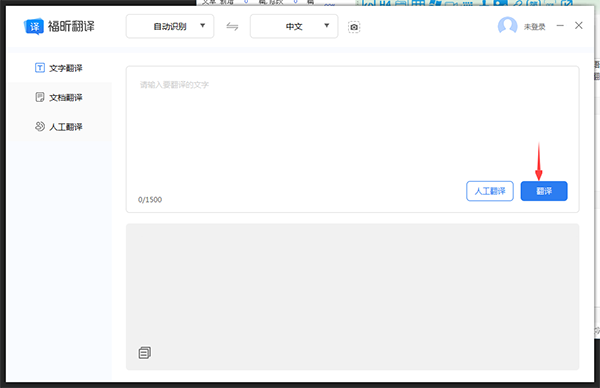
Task: Start screenshot translation with camera icon
Action: point(354,27)
